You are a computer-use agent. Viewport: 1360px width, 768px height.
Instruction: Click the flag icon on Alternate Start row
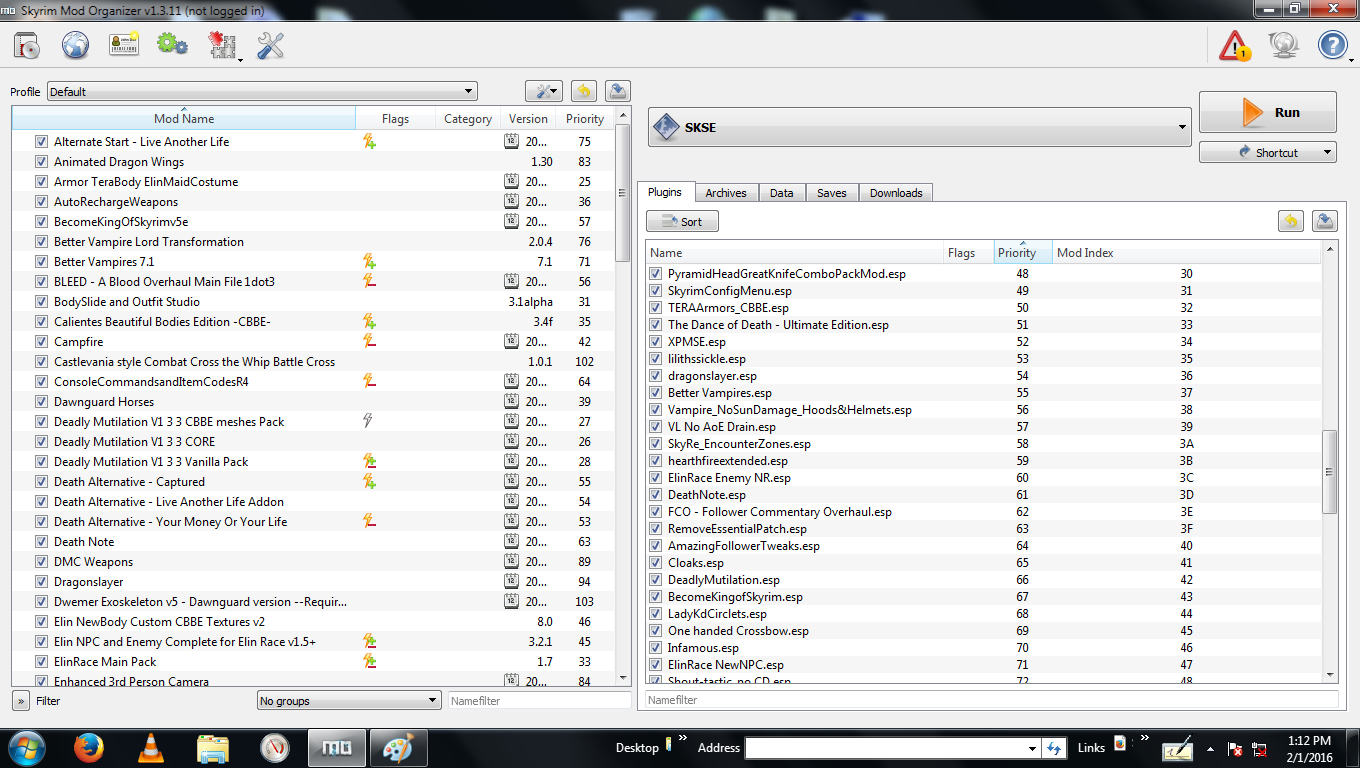[369, 142]
